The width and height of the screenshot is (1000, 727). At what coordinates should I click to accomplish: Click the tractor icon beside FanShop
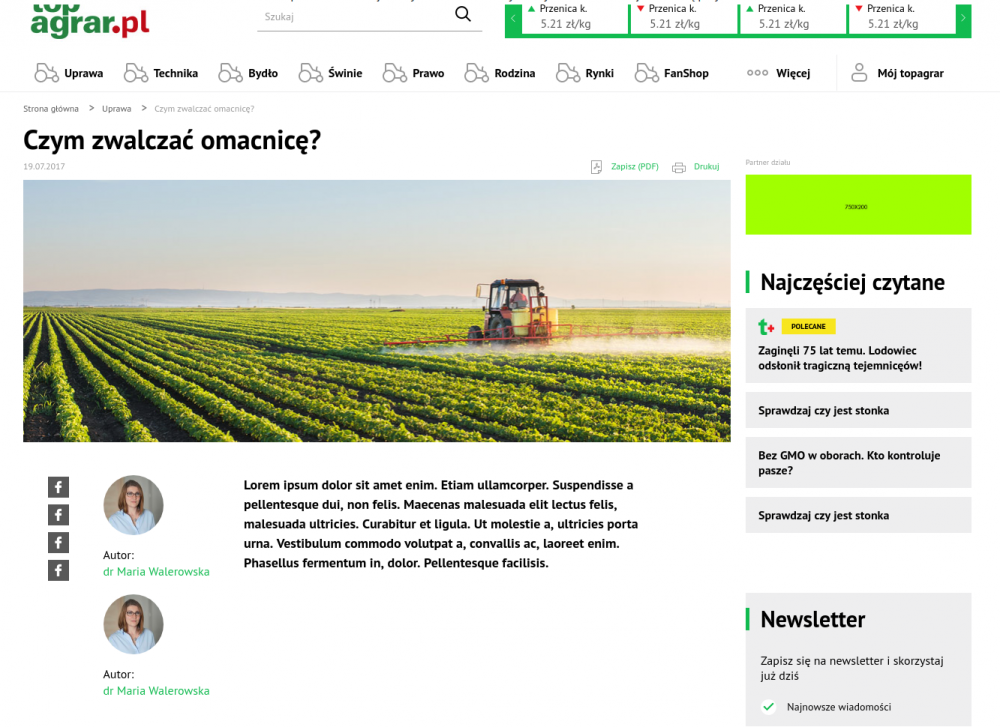point(647,73)
